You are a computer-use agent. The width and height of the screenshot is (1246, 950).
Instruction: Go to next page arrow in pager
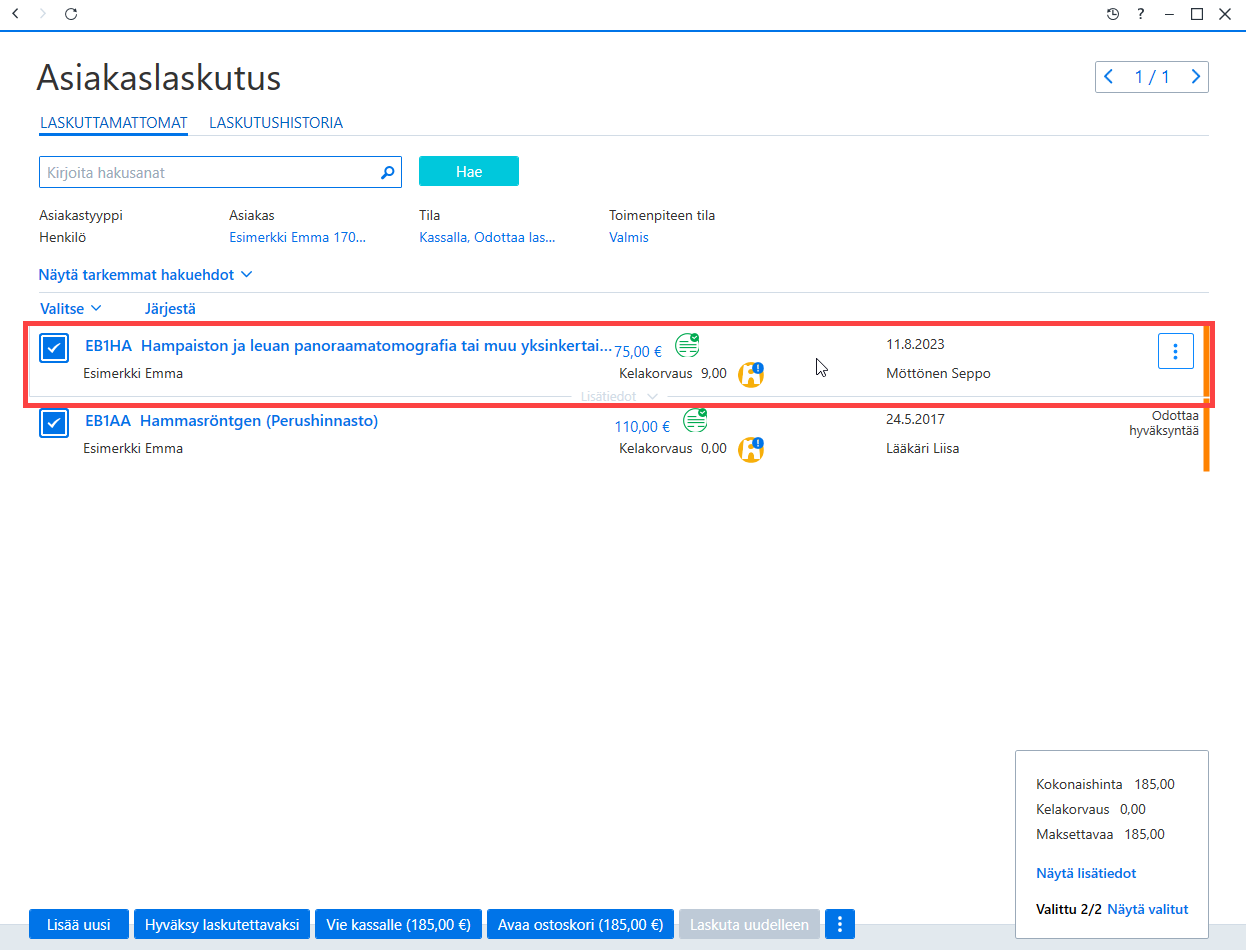1195,77
